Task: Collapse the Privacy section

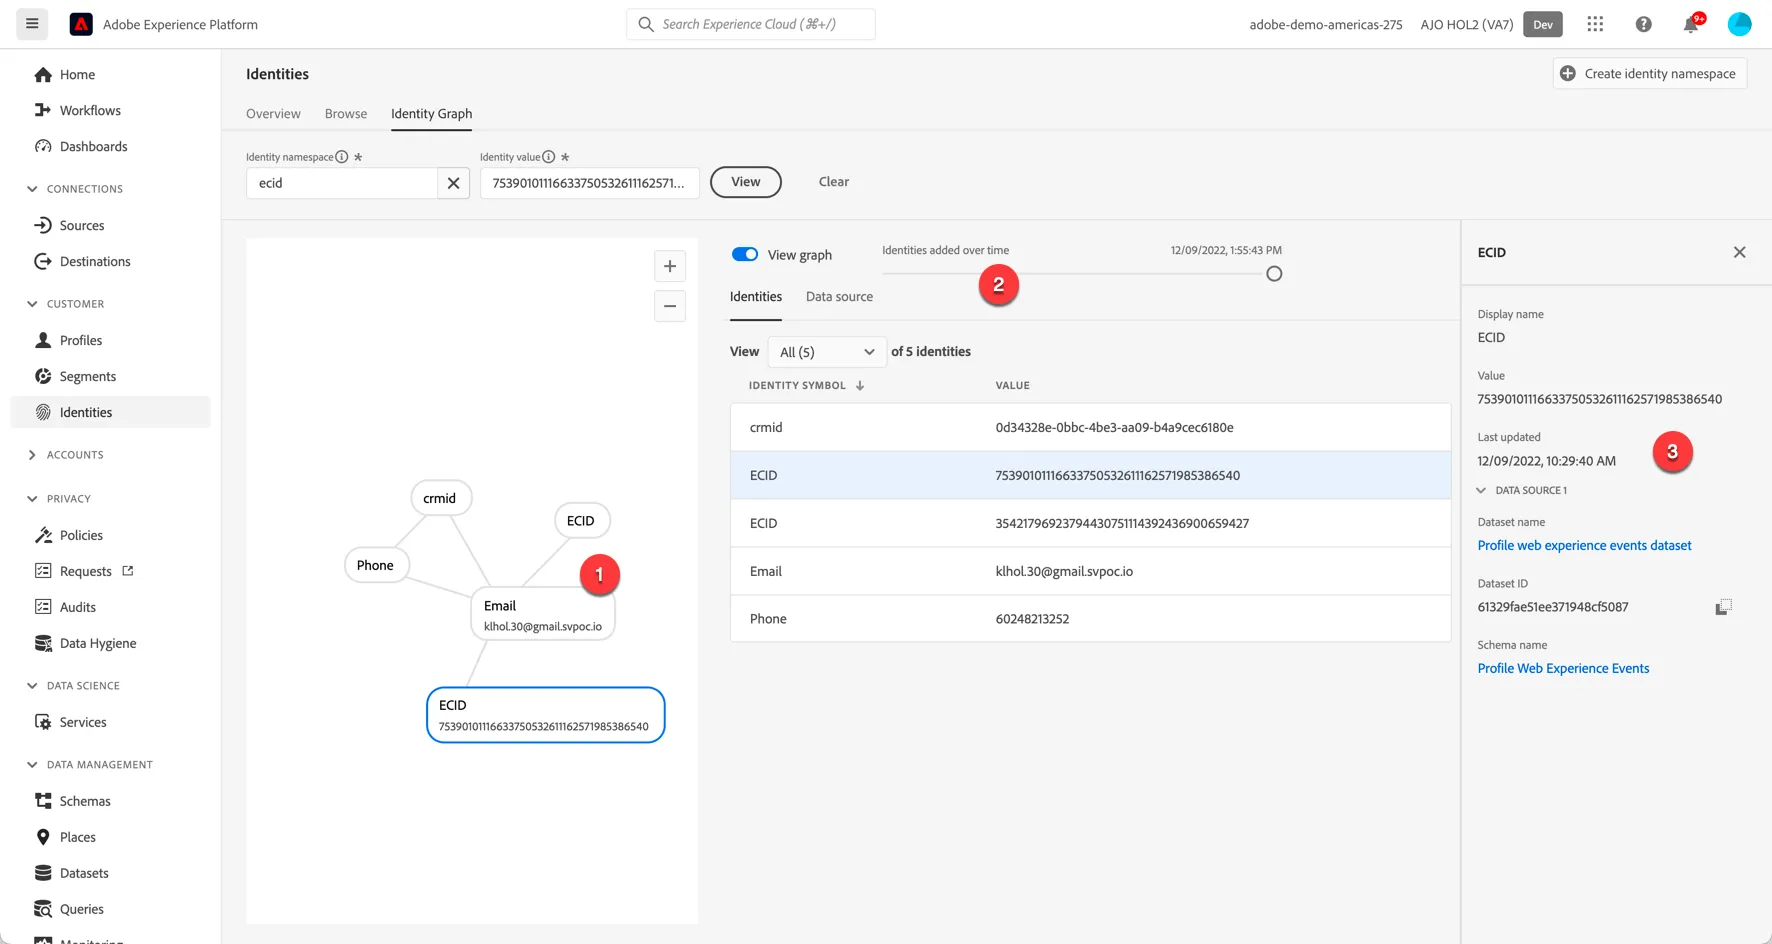Action: pos(32,499)
